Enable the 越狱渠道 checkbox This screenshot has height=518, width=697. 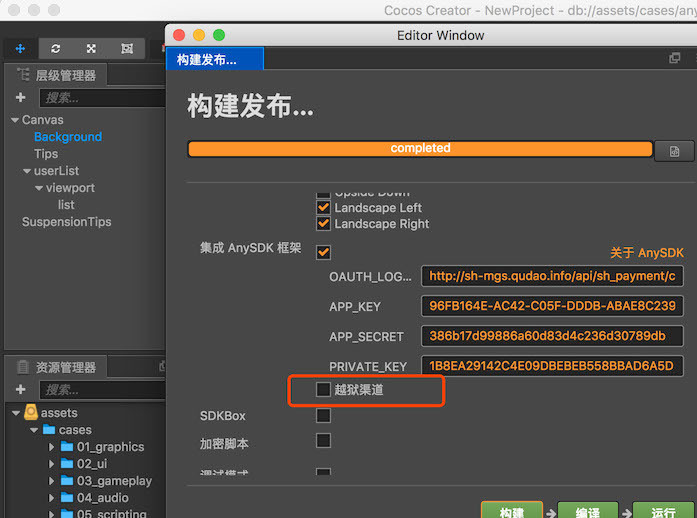point(323,390)
